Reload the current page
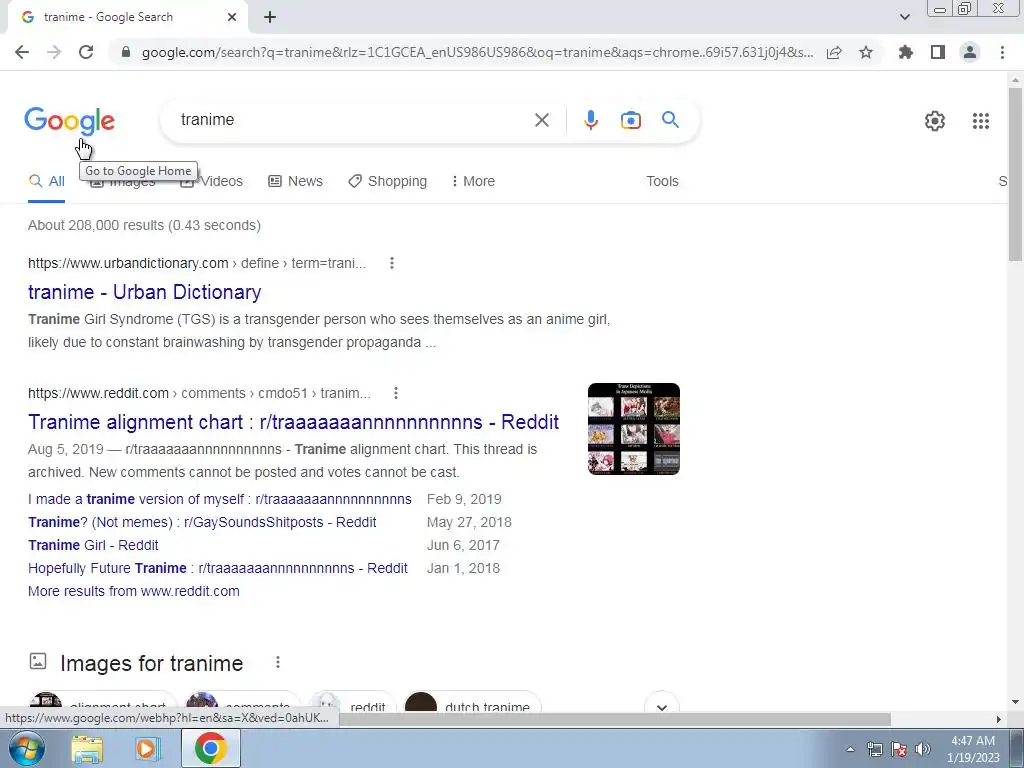This screenshot has width=1024, height=768. [x=86, y=52]
